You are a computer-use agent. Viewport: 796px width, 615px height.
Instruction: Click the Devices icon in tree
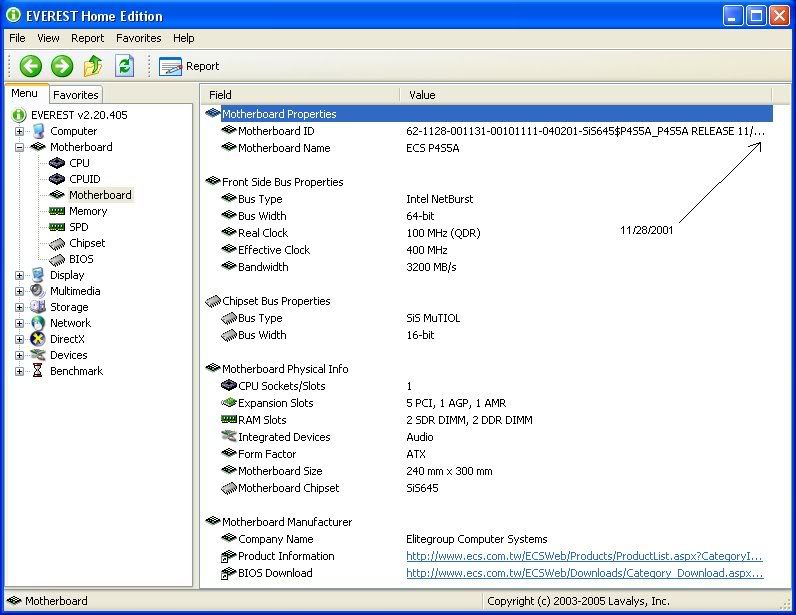click(x=38, y=355)
